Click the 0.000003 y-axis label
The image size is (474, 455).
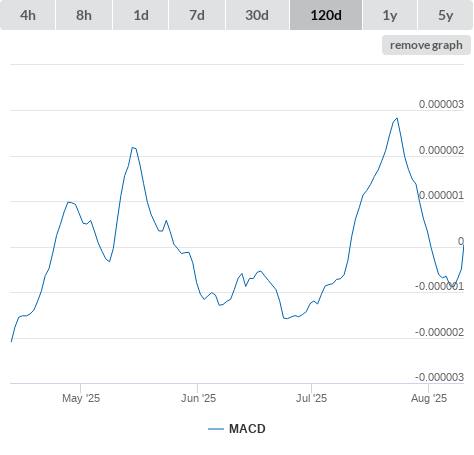tap(441, 104)
